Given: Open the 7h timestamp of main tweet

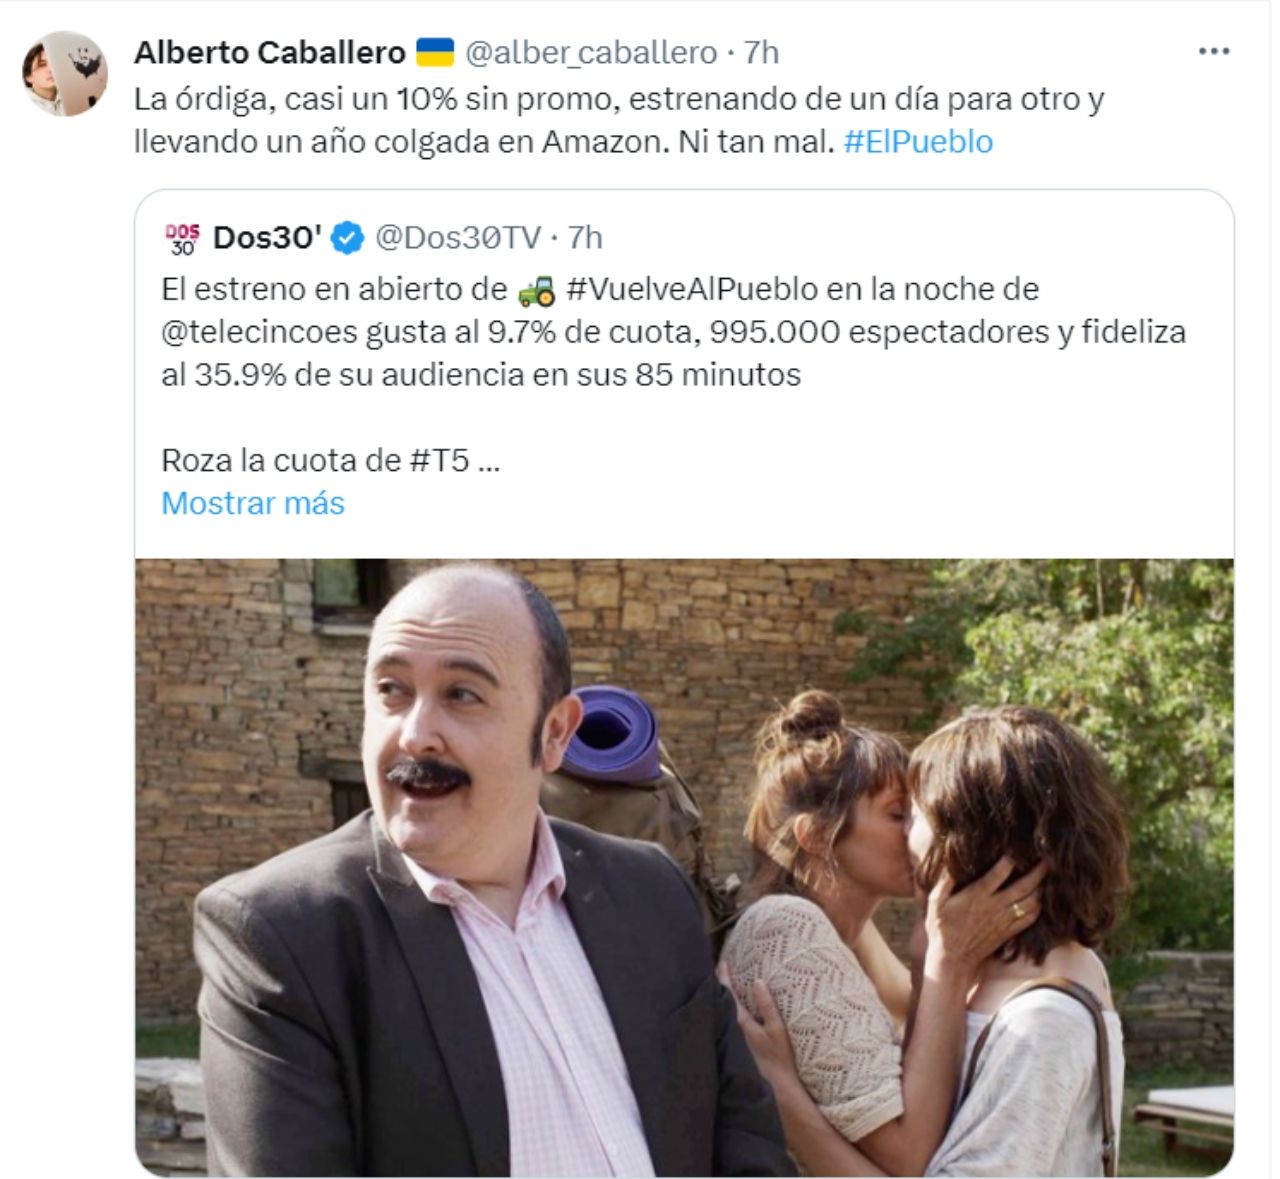Looking at the screenshot, I should pyautogui.click(x=761, y=52).
